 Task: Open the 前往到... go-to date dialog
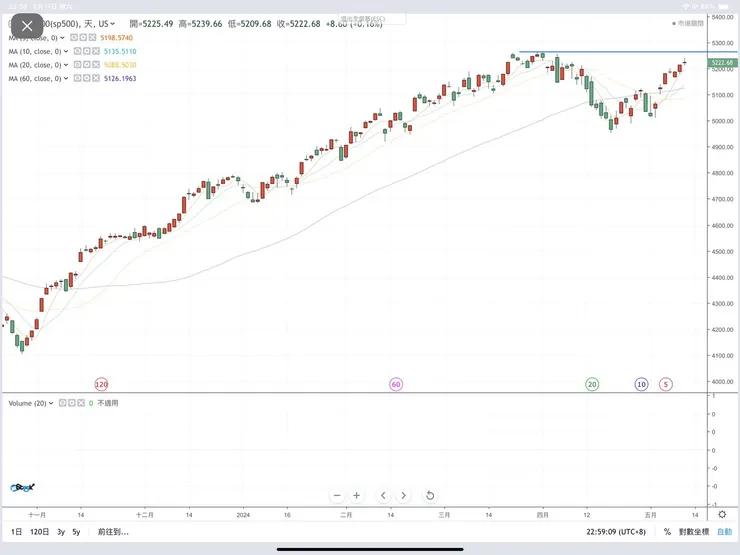pos(113,532)
